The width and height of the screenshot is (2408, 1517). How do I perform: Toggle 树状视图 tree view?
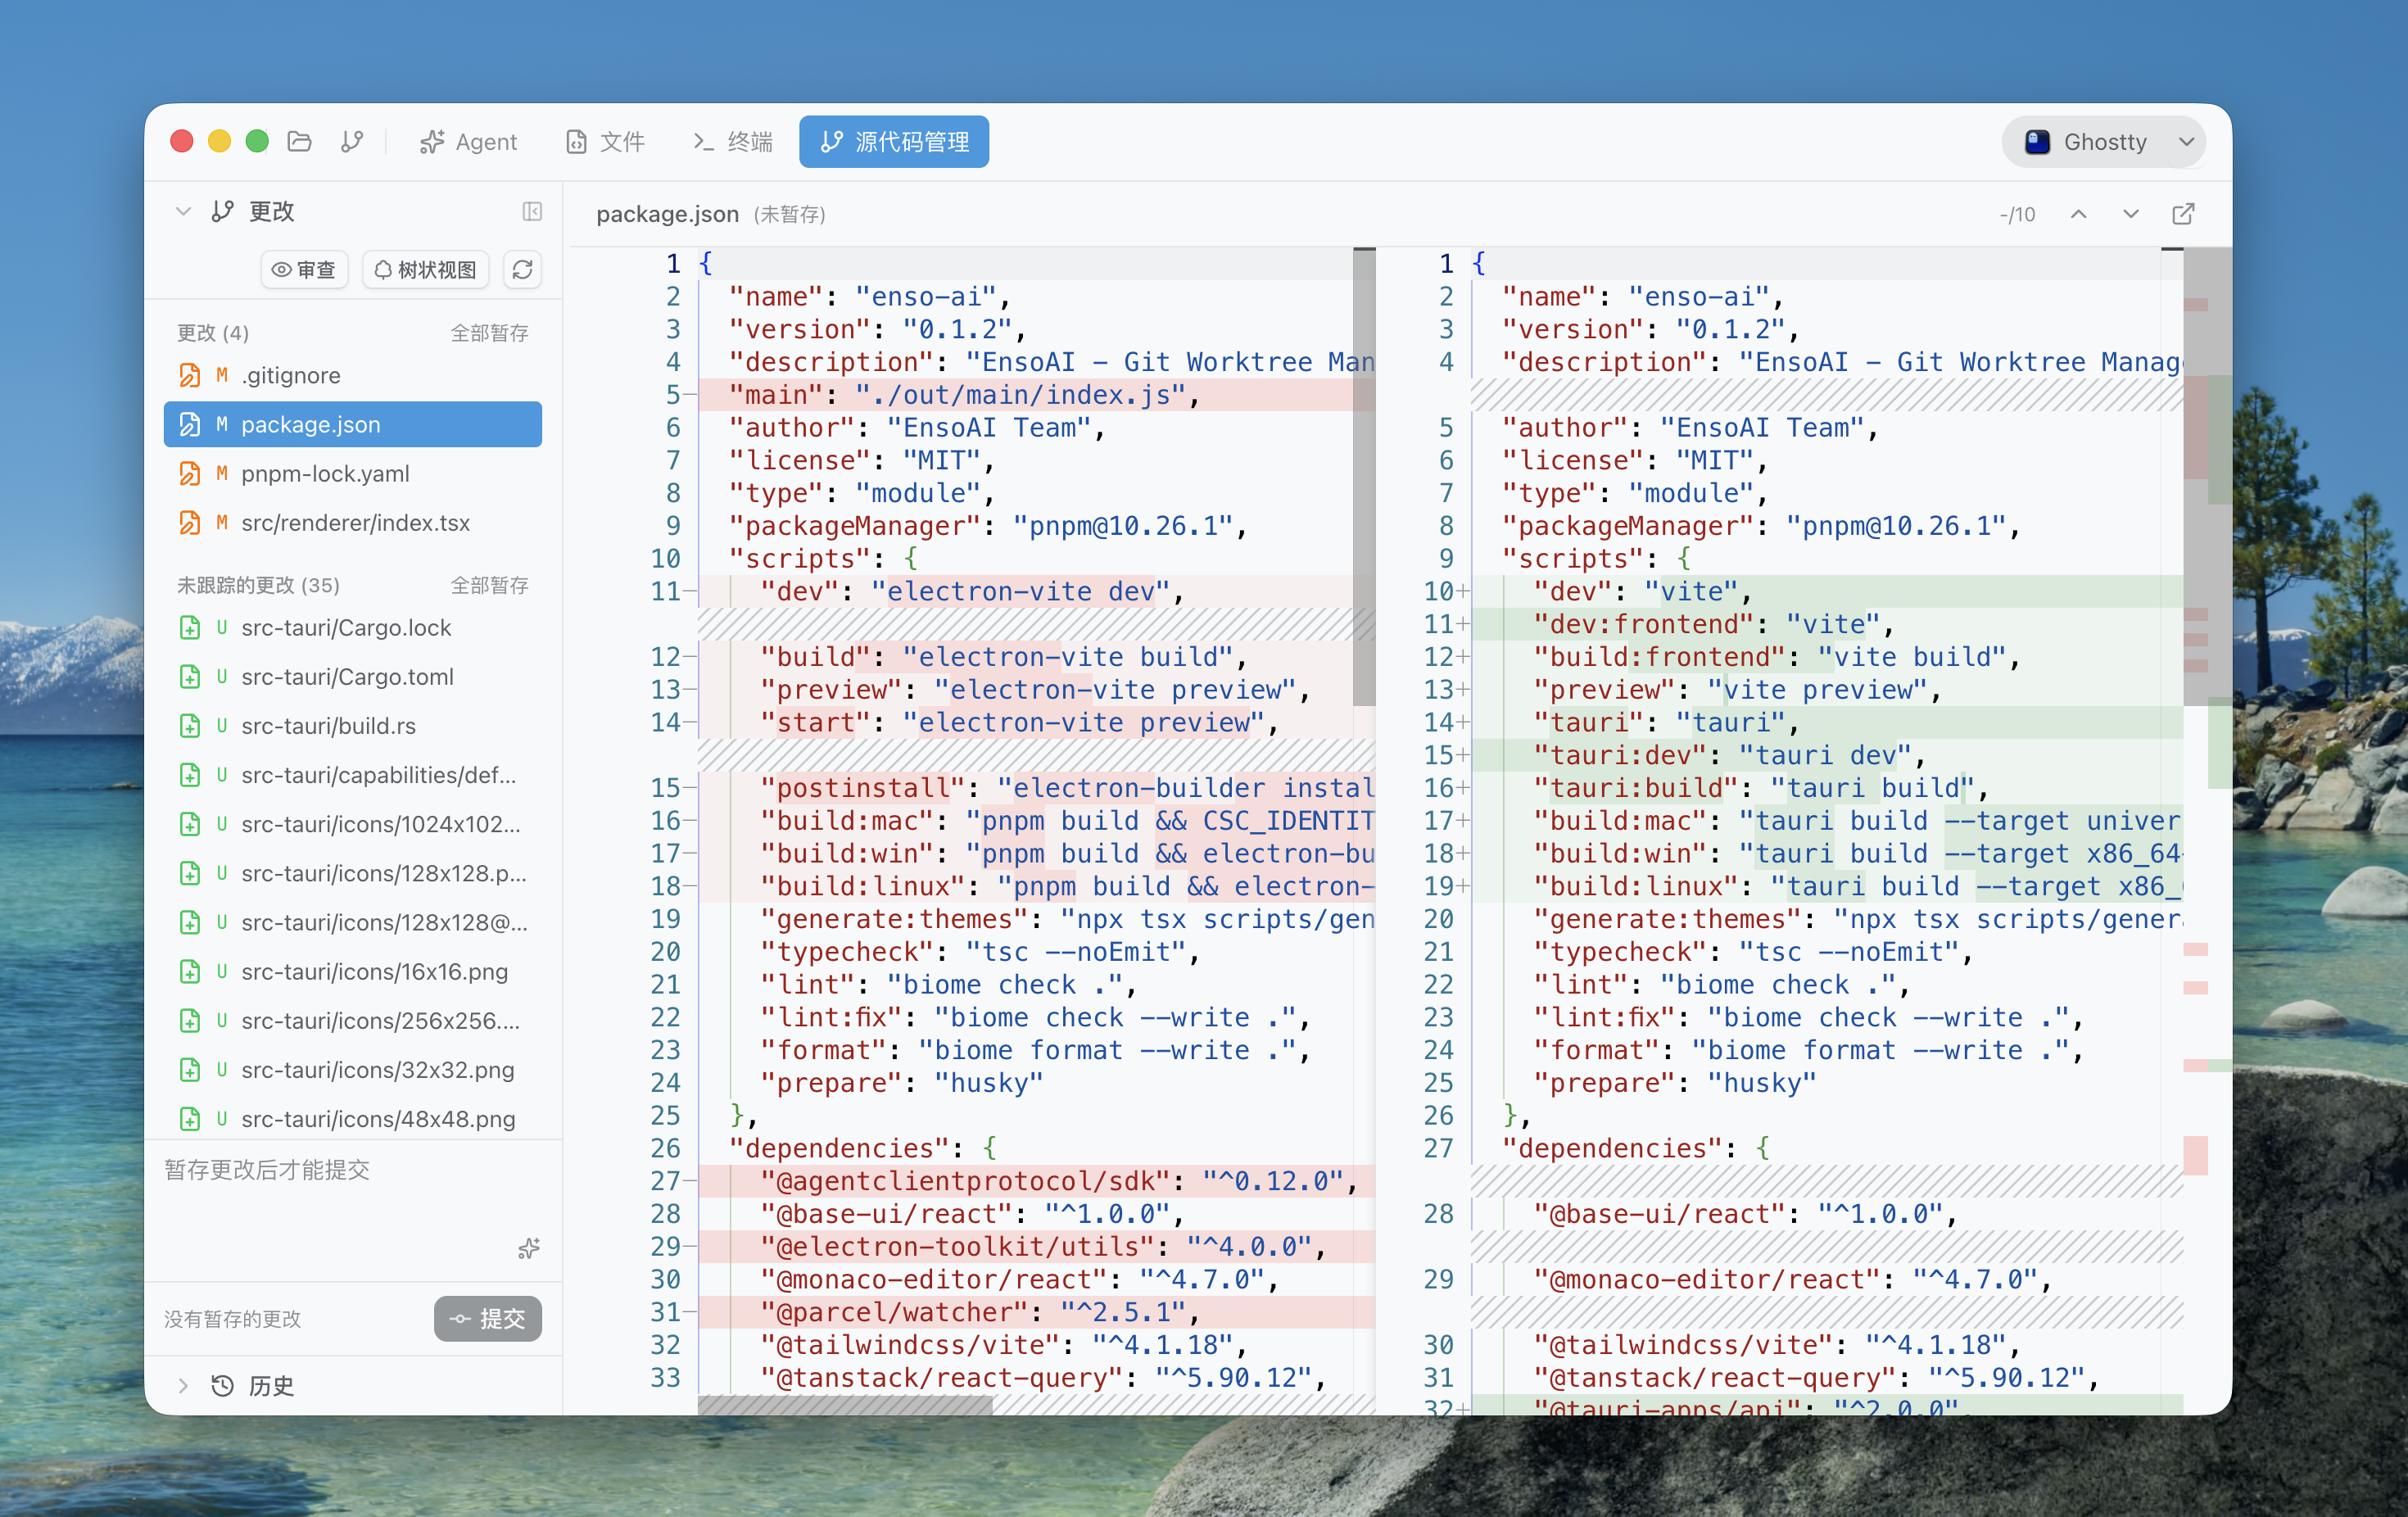tap(425, 269)
